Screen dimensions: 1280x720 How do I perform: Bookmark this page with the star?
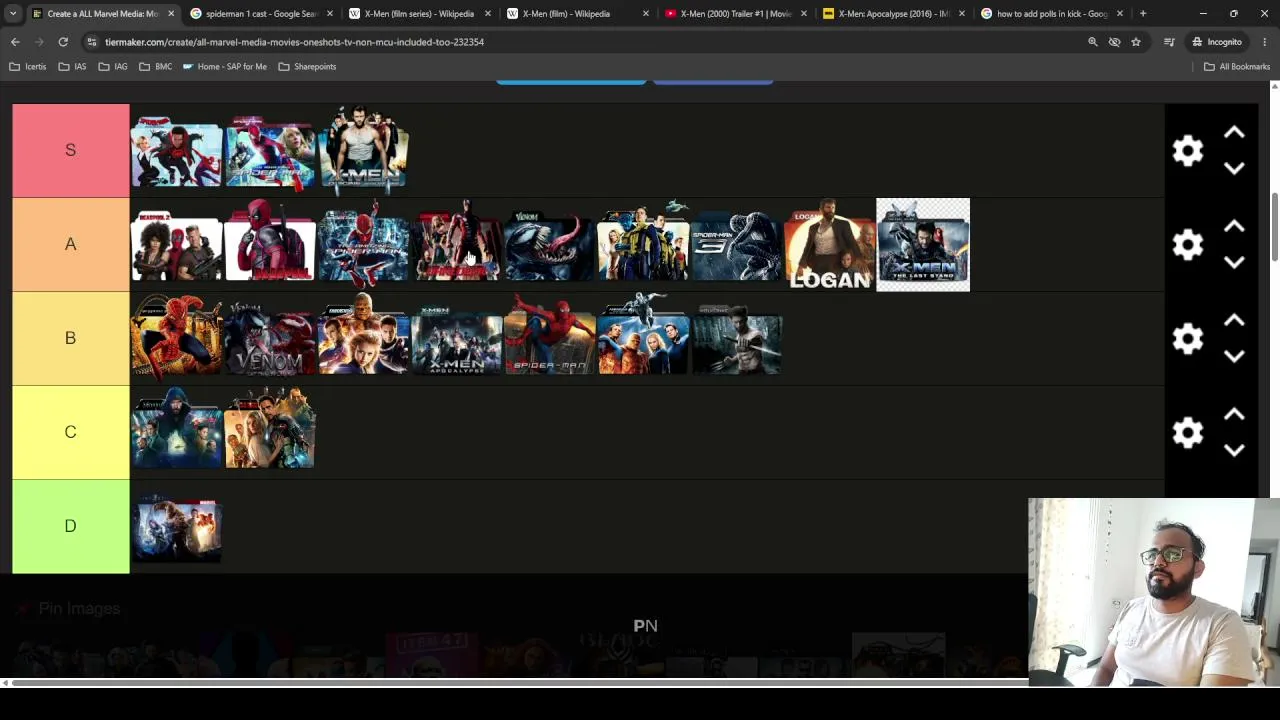pos(1136,42)
